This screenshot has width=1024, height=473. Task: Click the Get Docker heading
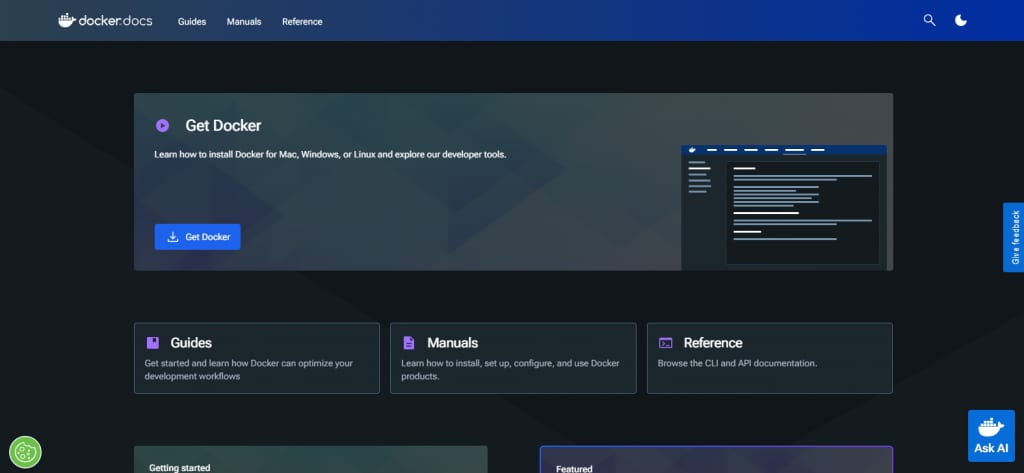pos(223,125)
